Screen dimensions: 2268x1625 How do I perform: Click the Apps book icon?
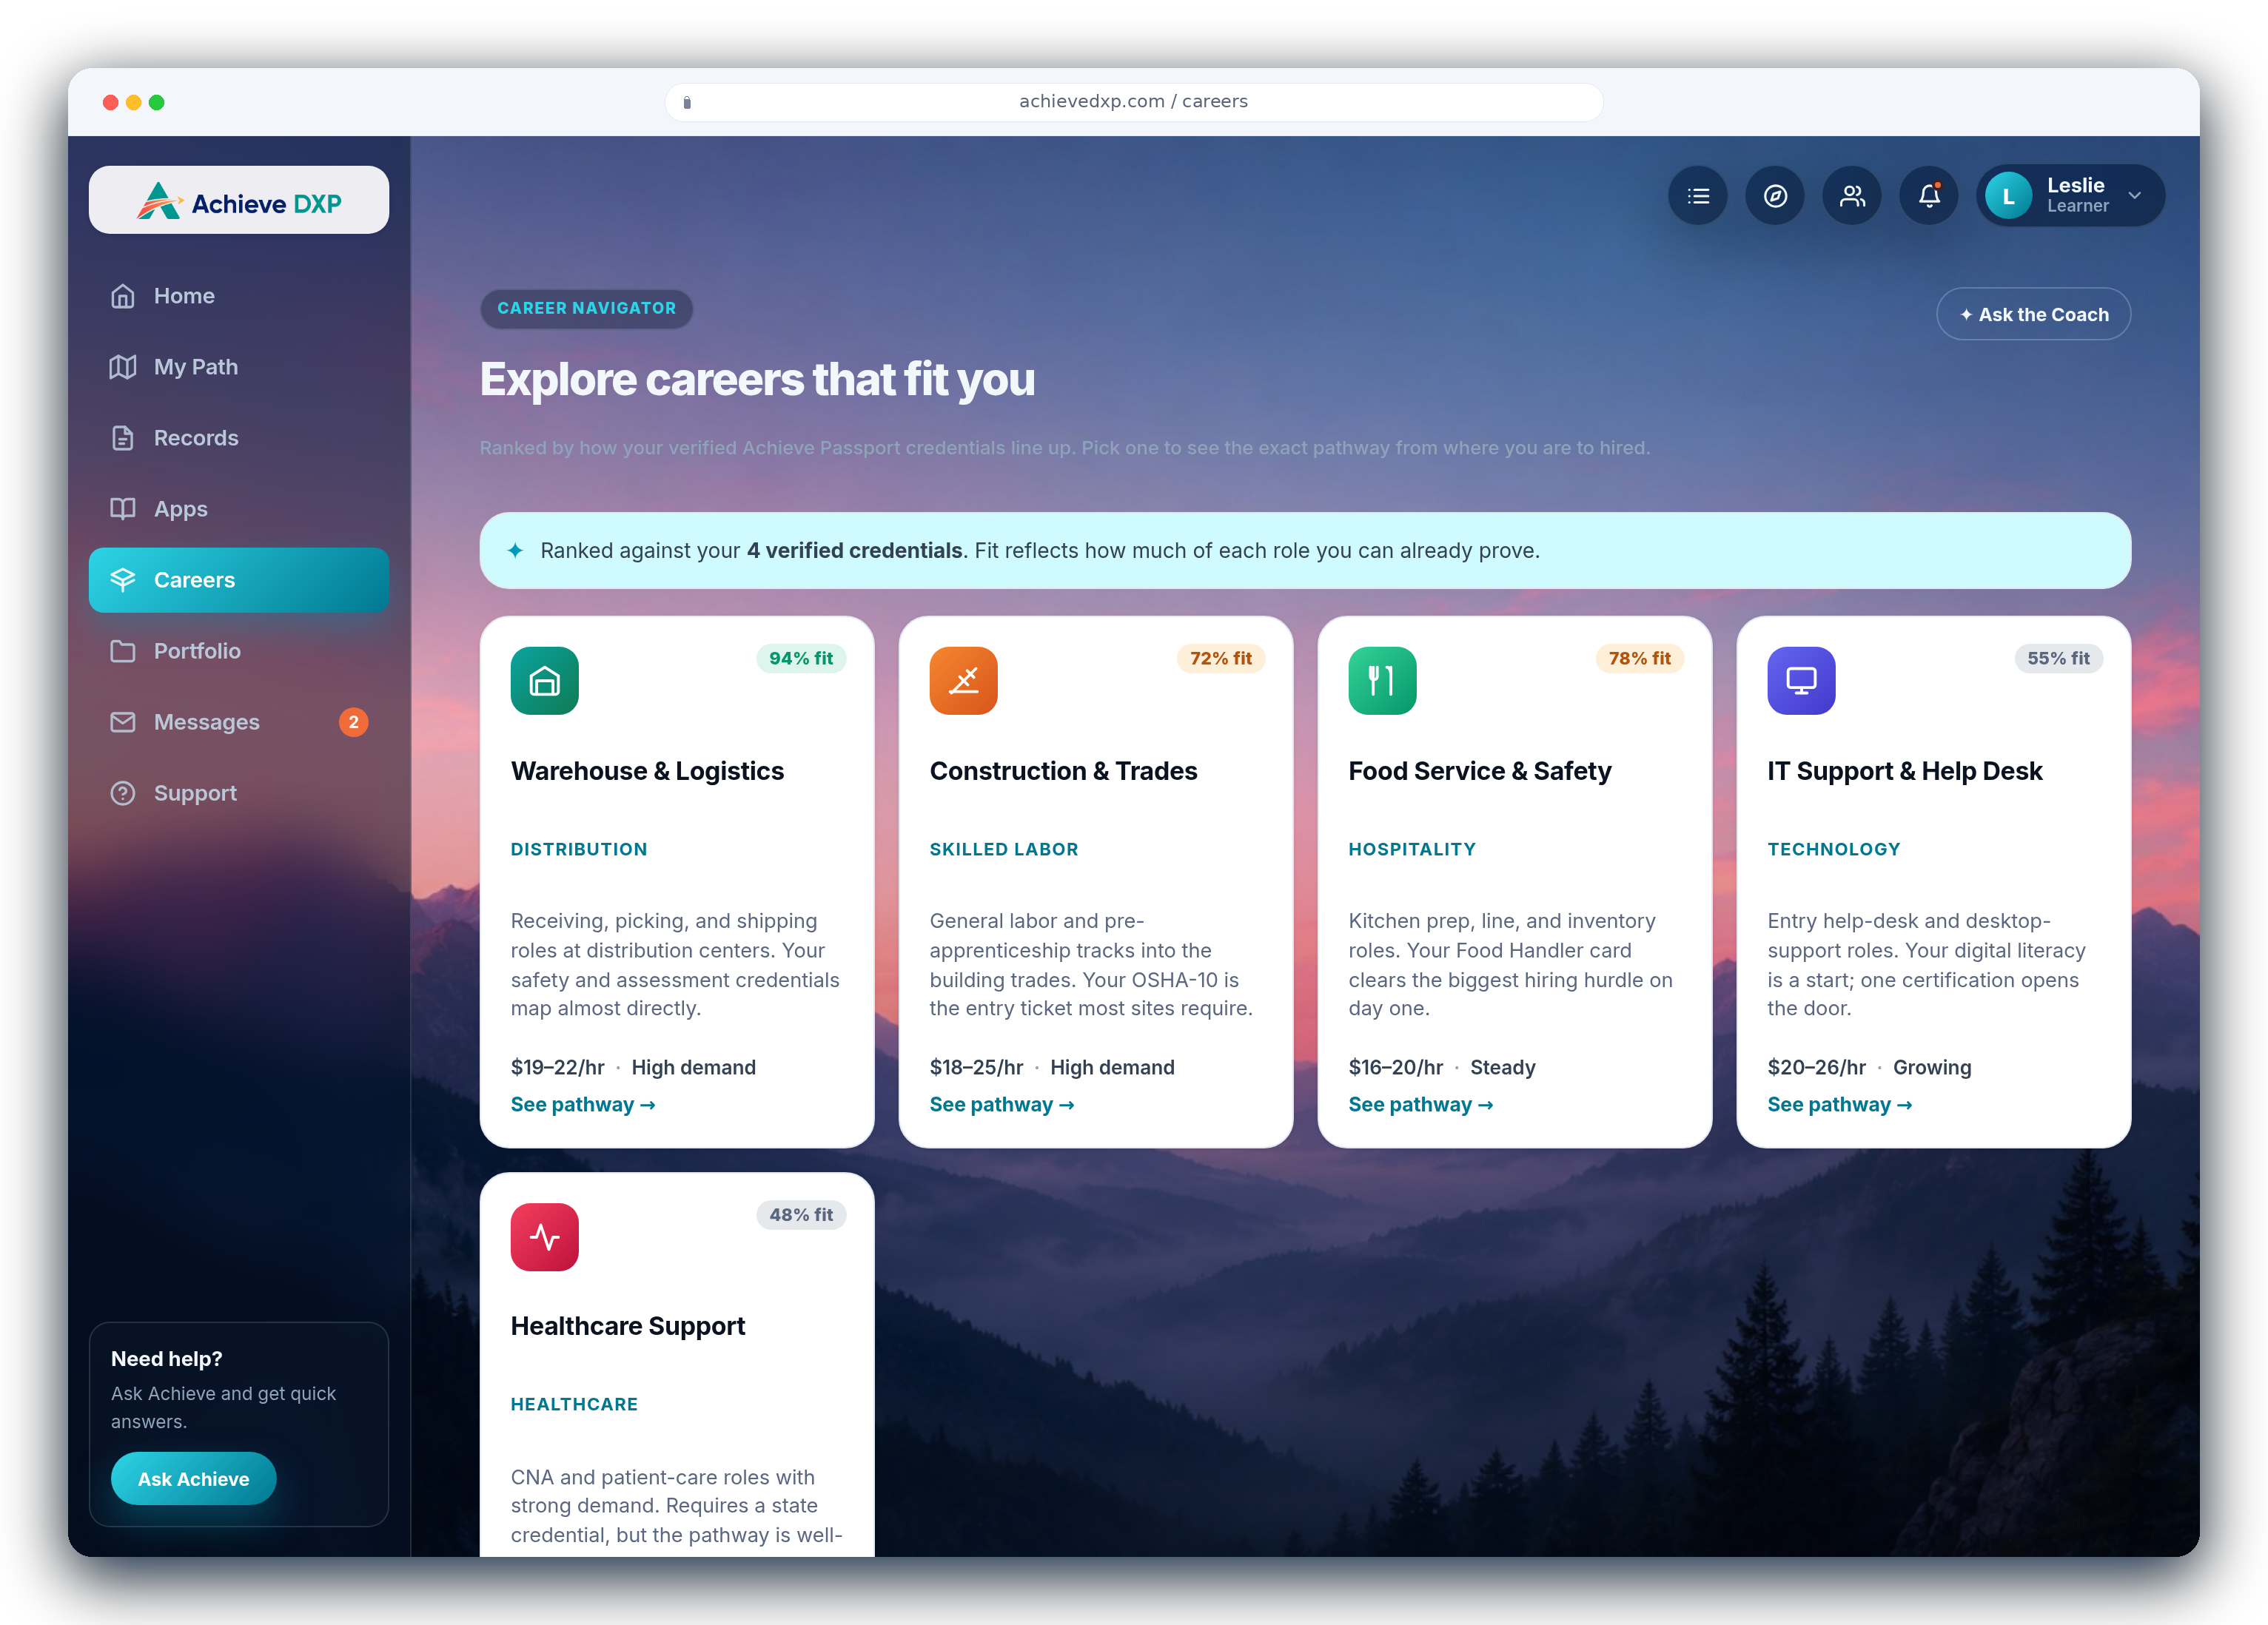[122, 509]
